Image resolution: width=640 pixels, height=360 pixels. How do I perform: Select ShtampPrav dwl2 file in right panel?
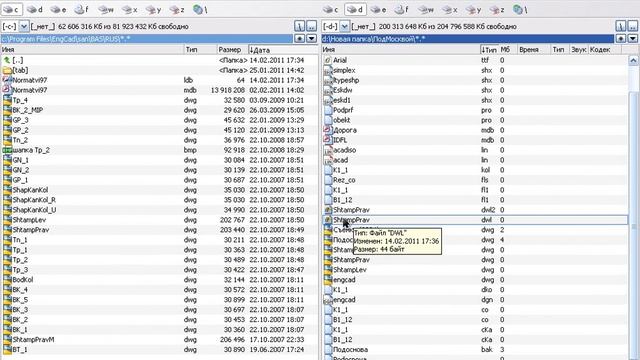pyautogui.click(x=475, y=210)
